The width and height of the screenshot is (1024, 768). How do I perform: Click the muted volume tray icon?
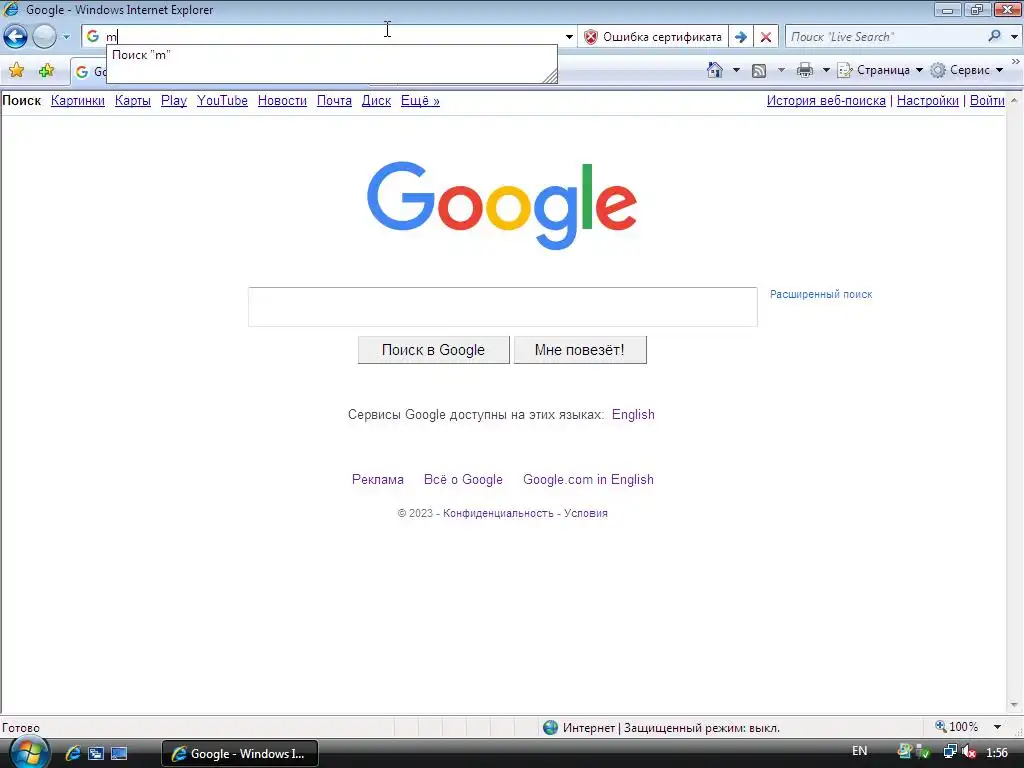(x=969, y=752)
